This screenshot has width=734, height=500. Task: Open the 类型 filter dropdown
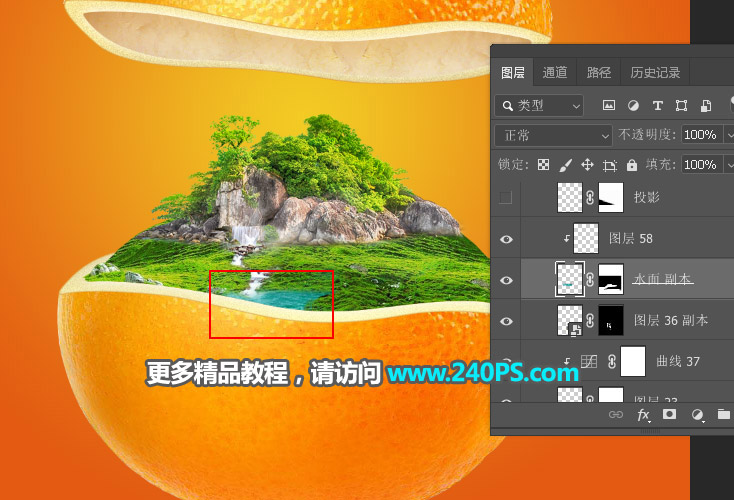[539, 106]
